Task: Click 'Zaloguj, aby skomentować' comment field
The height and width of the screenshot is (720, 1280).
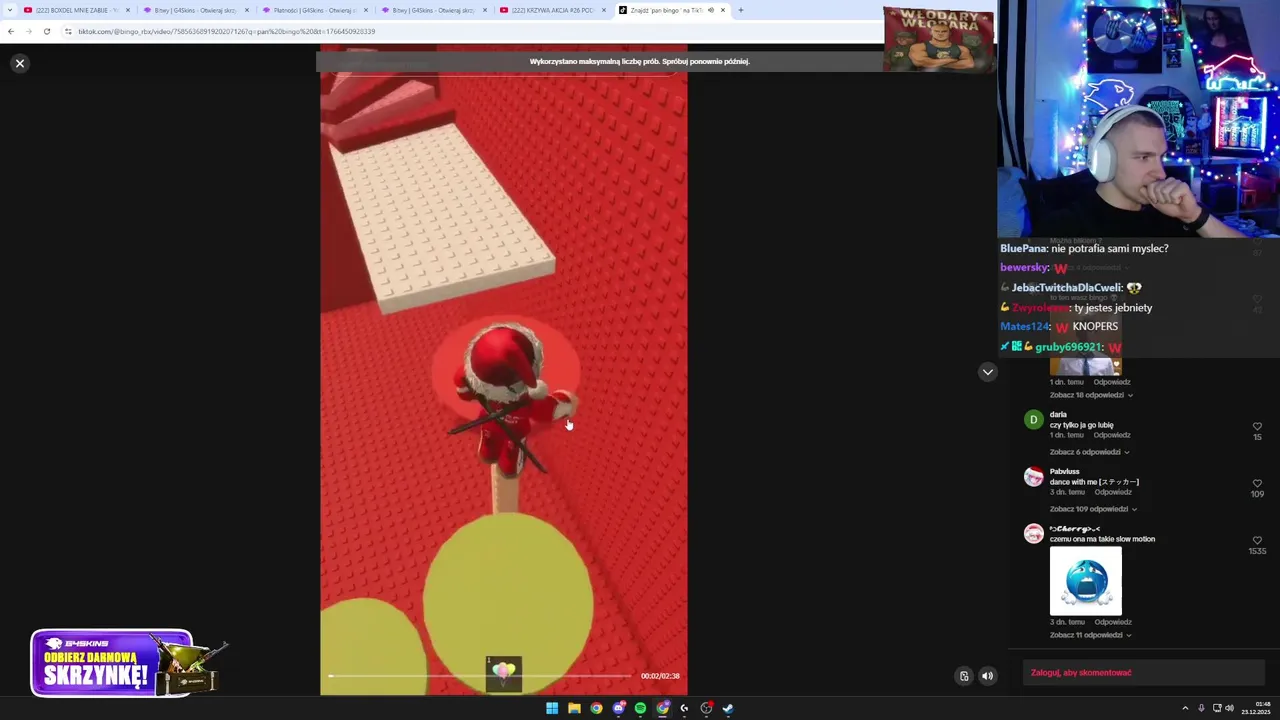Action: click(1143, 673)
